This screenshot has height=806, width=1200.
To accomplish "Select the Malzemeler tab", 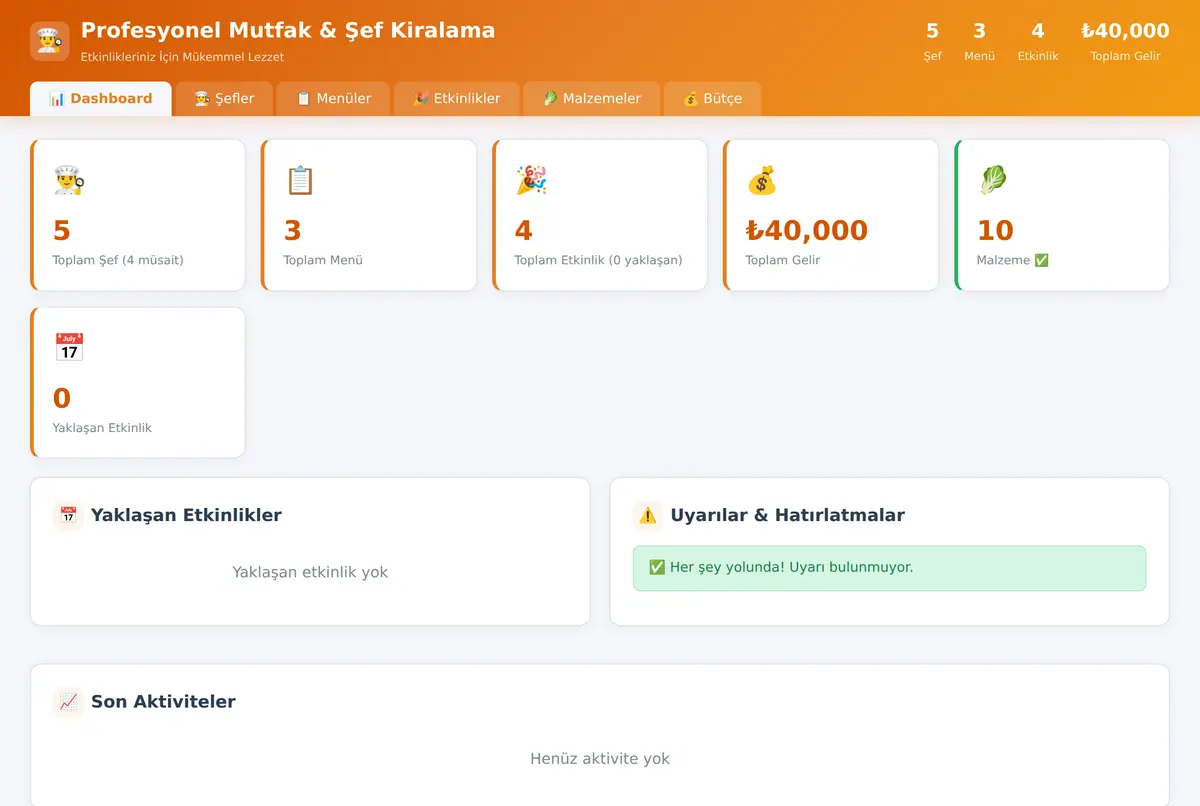I will tap(592, 98).
